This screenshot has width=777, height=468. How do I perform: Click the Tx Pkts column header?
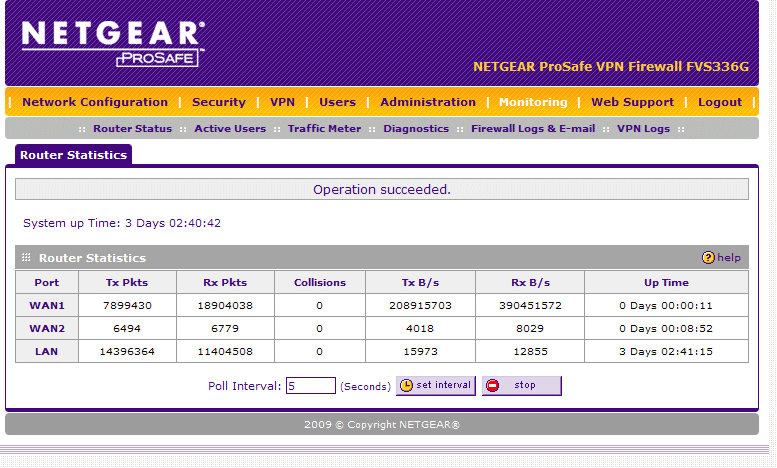pyautogui.click(x=127, y=283)
